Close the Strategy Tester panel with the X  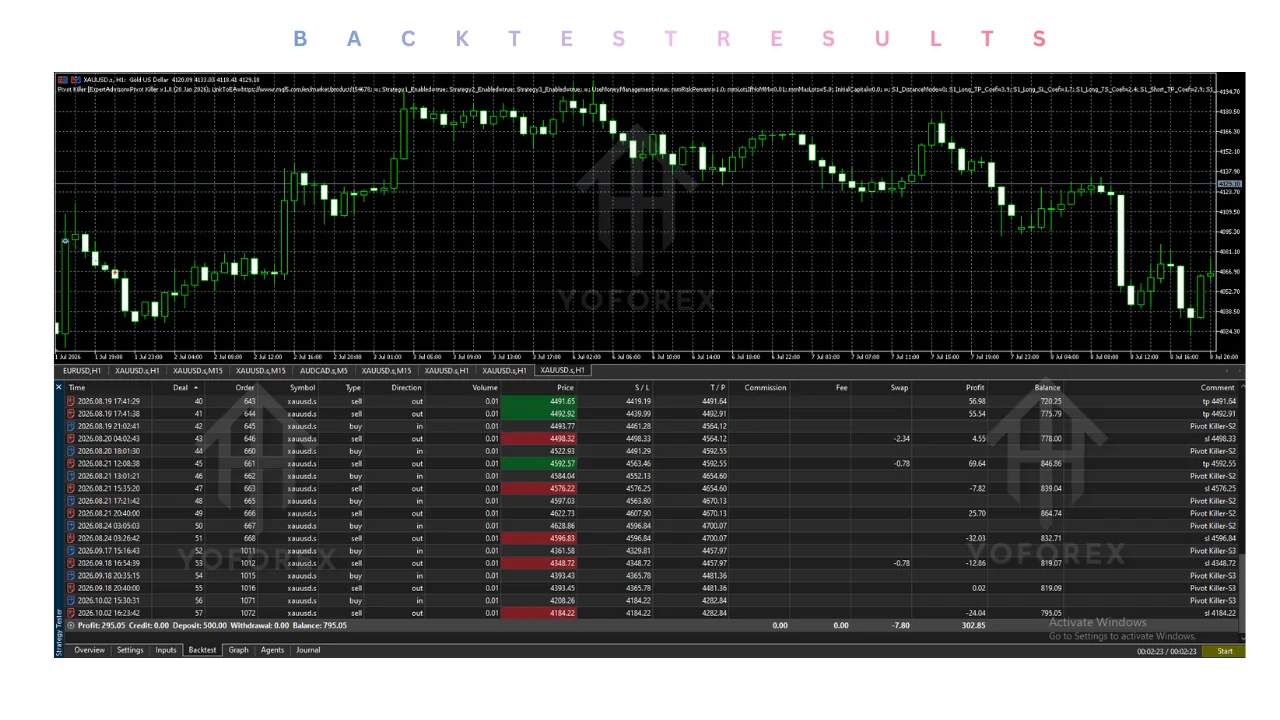pos(59,387)
